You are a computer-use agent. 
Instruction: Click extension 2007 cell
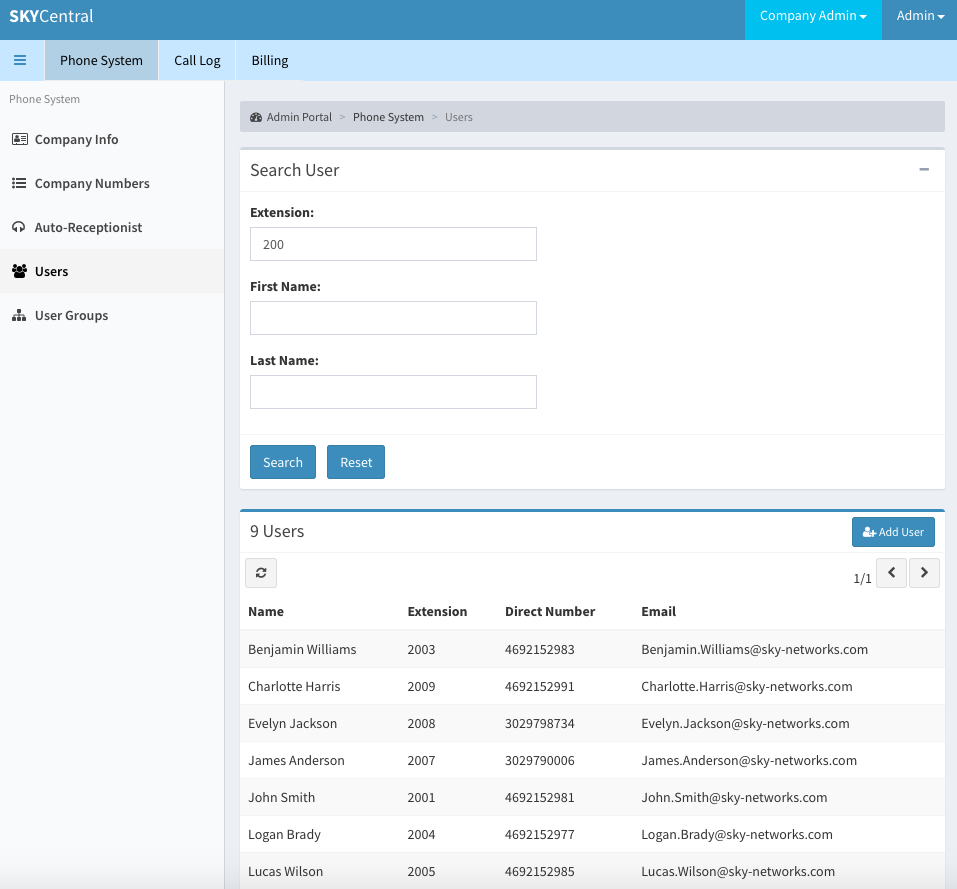[x=421, y=760]
